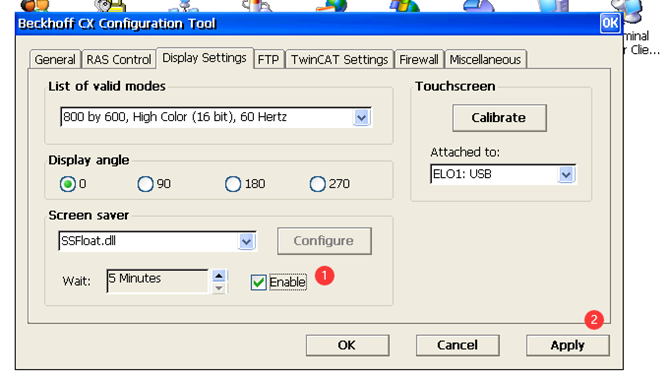The height and width of the screenshot is (377, 668).
Task: Open the RAS Control tab
Action: (119, 59)
